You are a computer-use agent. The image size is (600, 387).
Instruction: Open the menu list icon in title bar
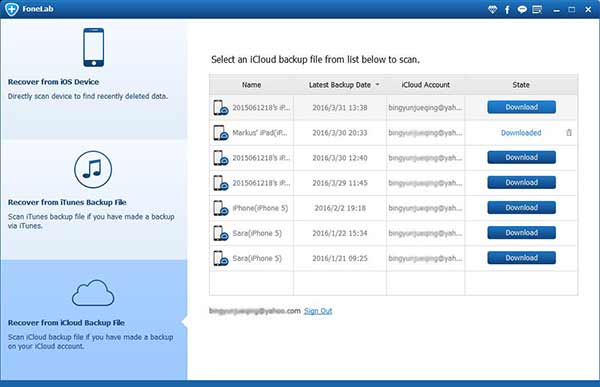click(x=537, y=9)
